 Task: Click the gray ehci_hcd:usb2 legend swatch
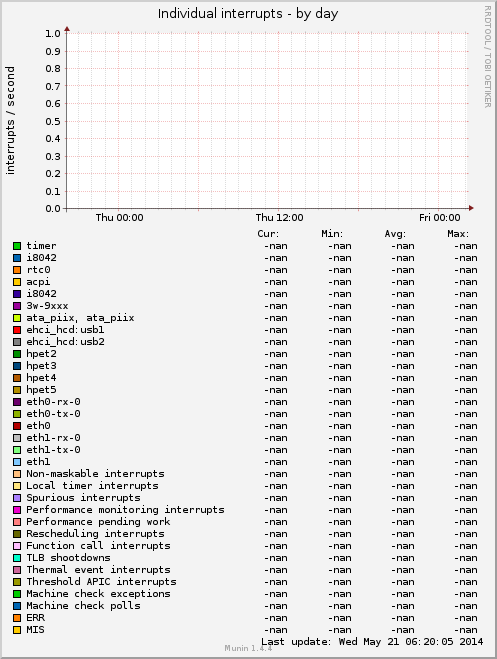point(17,342)
